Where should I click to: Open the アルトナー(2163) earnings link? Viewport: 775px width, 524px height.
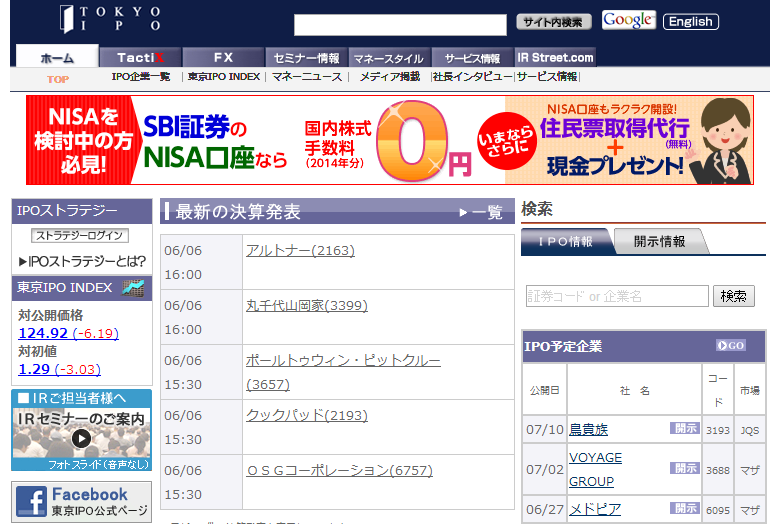[x=300, y=250]
